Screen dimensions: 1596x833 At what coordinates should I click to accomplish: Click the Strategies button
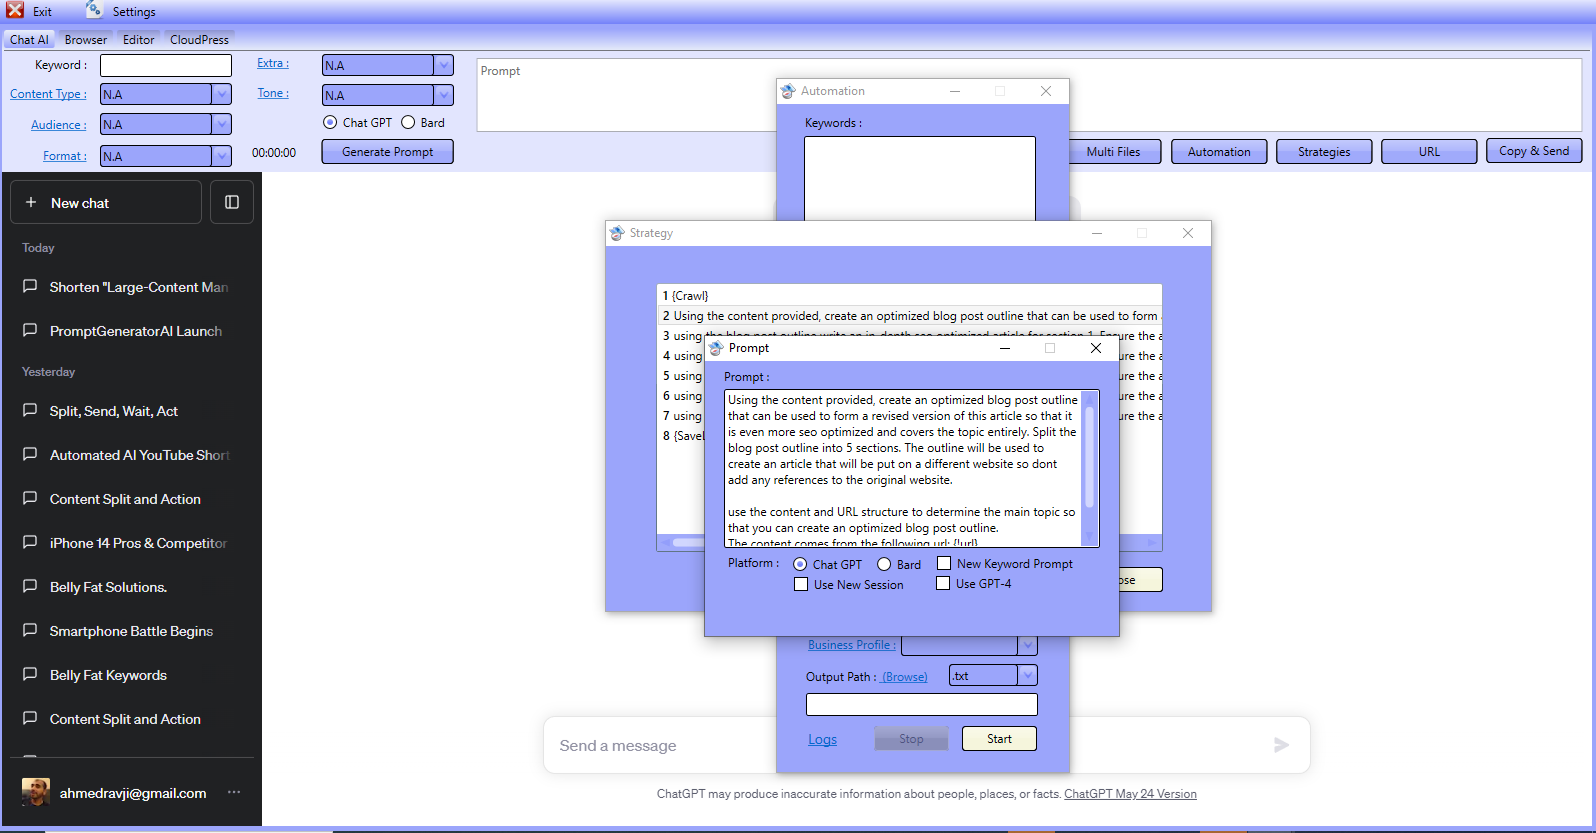[1324, 152]
